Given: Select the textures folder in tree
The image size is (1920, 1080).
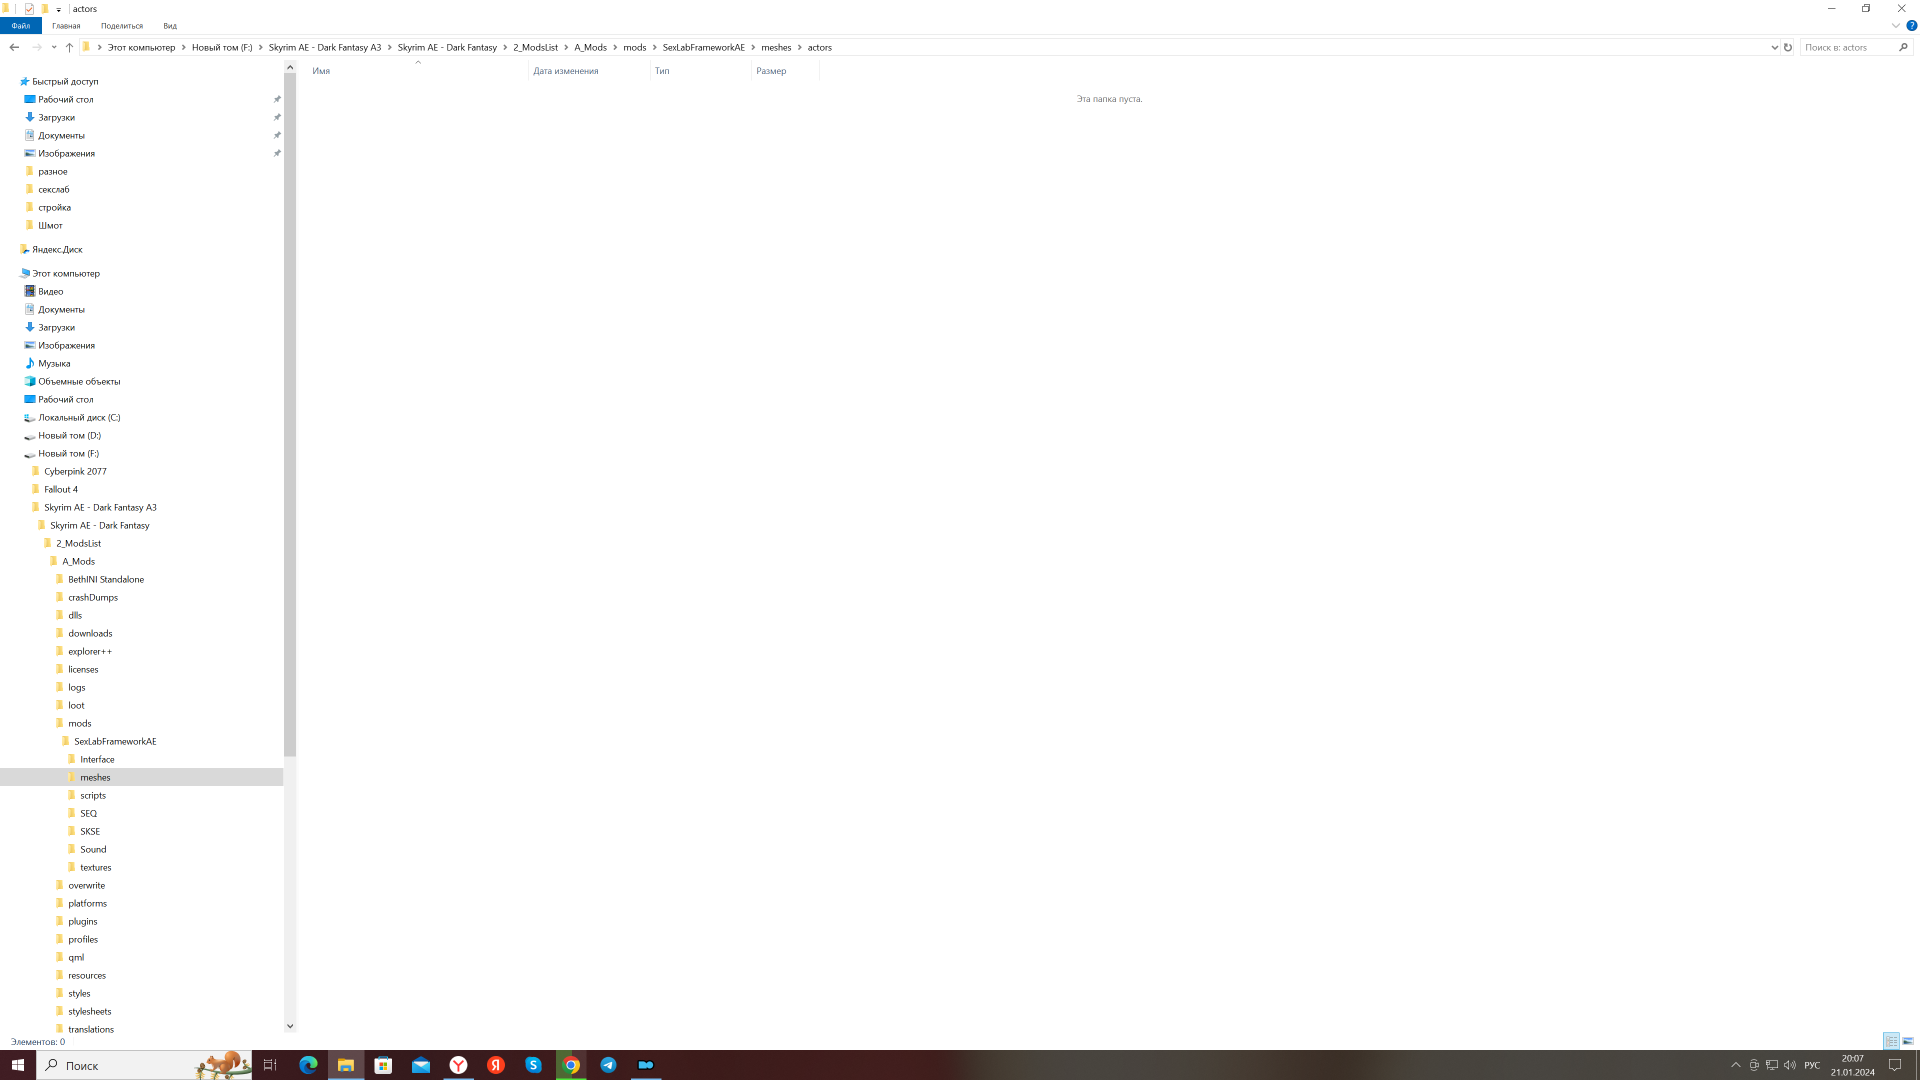Looking at the screenshot, I should click(96, 867).
